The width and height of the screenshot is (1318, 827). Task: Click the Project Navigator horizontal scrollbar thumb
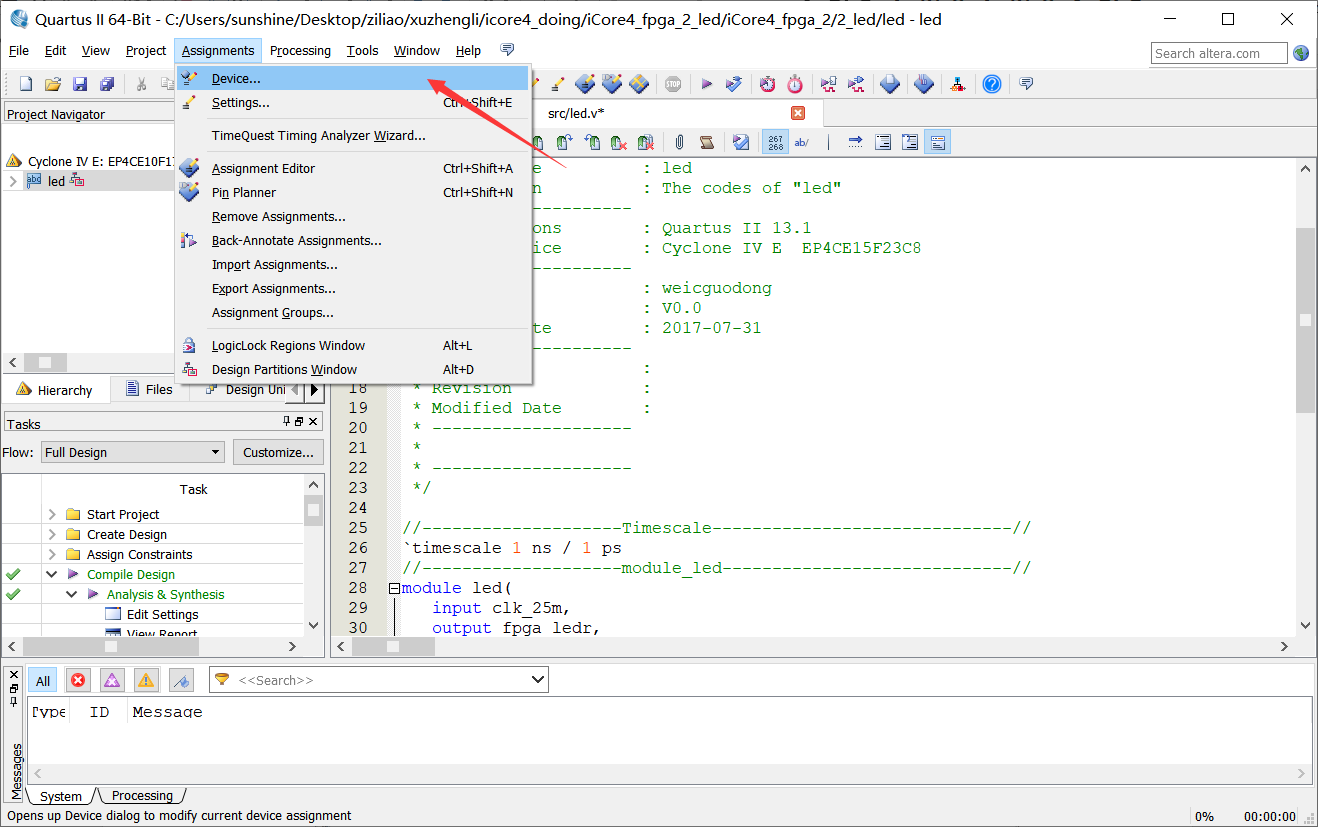coord(45,362)
